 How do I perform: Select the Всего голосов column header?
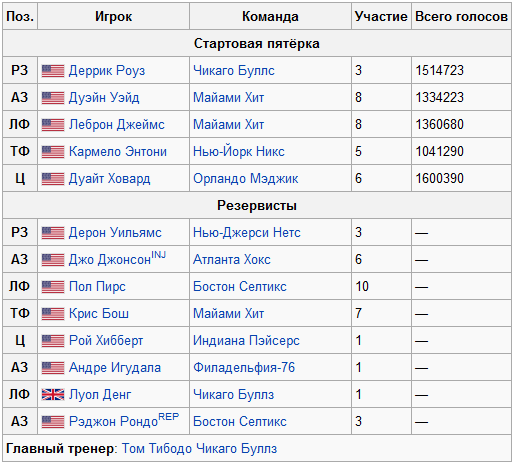click(461, 16)
